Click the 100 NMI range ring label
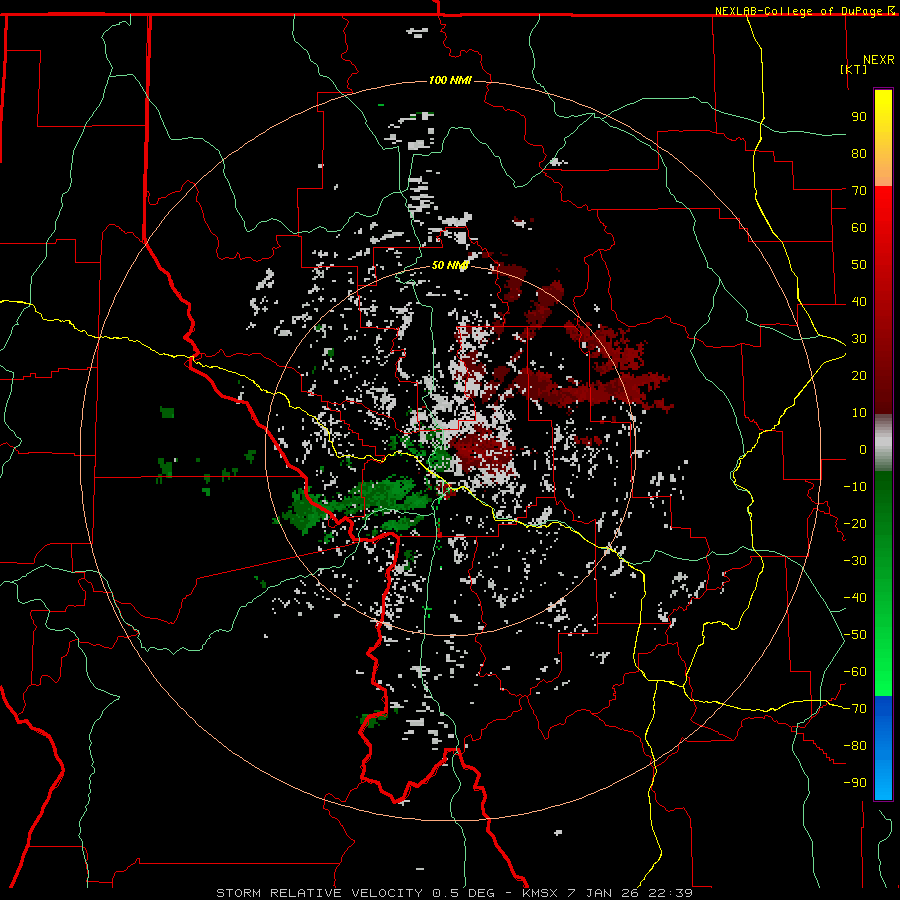Viewport: 900px width, 900px height. tap(450, 80)
